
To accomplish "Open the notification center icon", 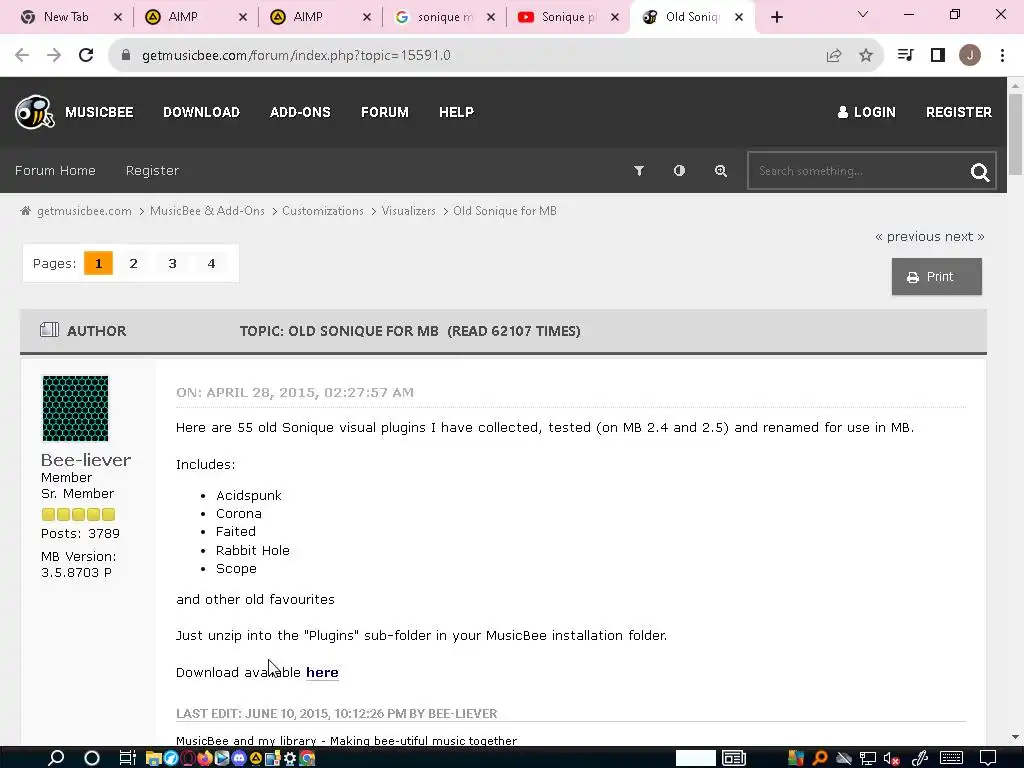I will [988, 758].
